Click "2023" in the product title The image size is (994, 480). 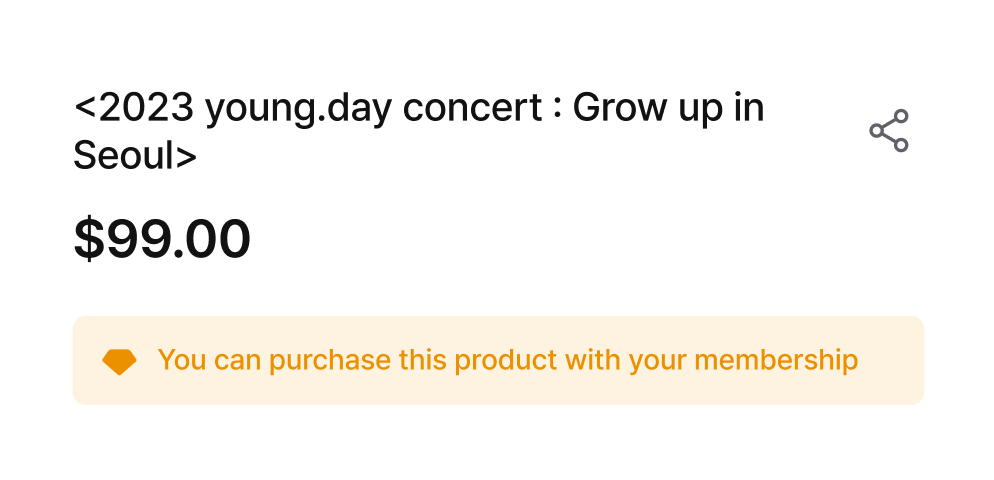146,108
